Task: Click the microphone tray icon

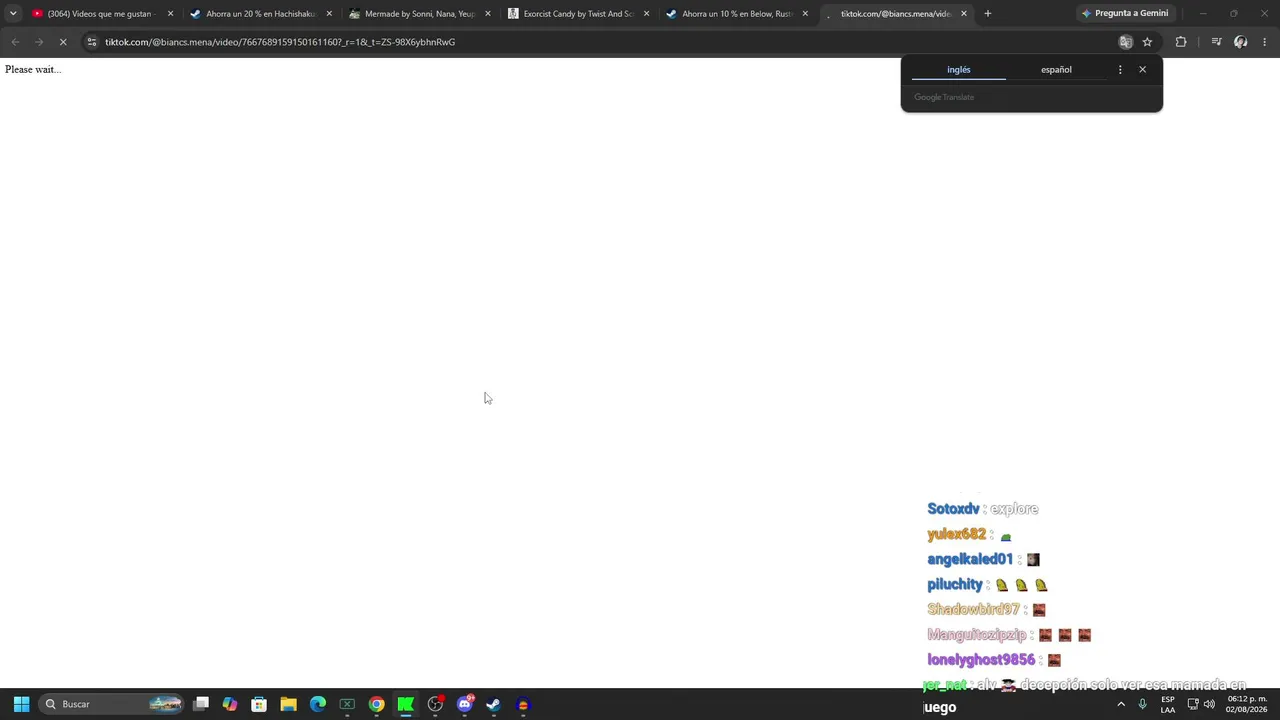Action: point(1142,704)
